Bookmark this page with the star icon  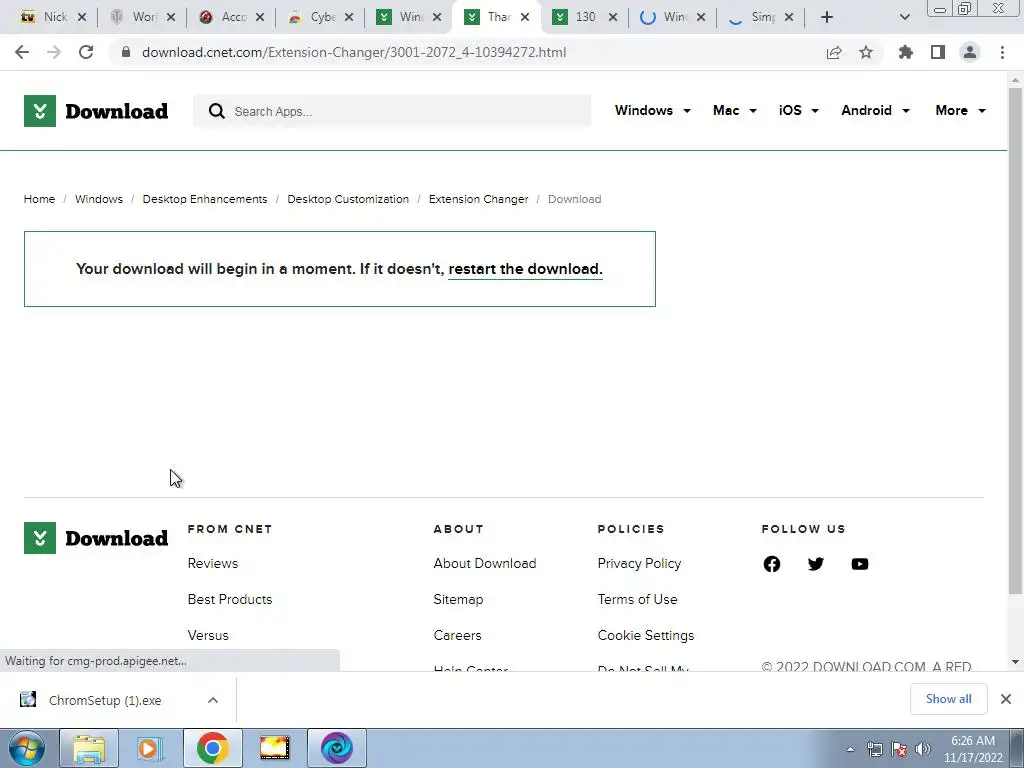point(866,52)
